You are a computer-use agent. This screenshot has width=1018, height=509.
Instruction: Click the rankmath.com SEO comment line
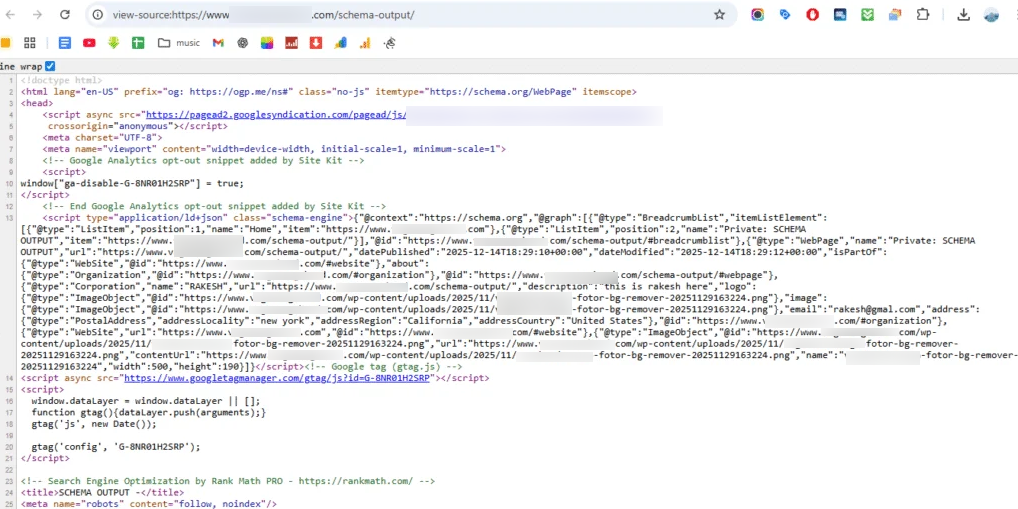click(228, 481)
